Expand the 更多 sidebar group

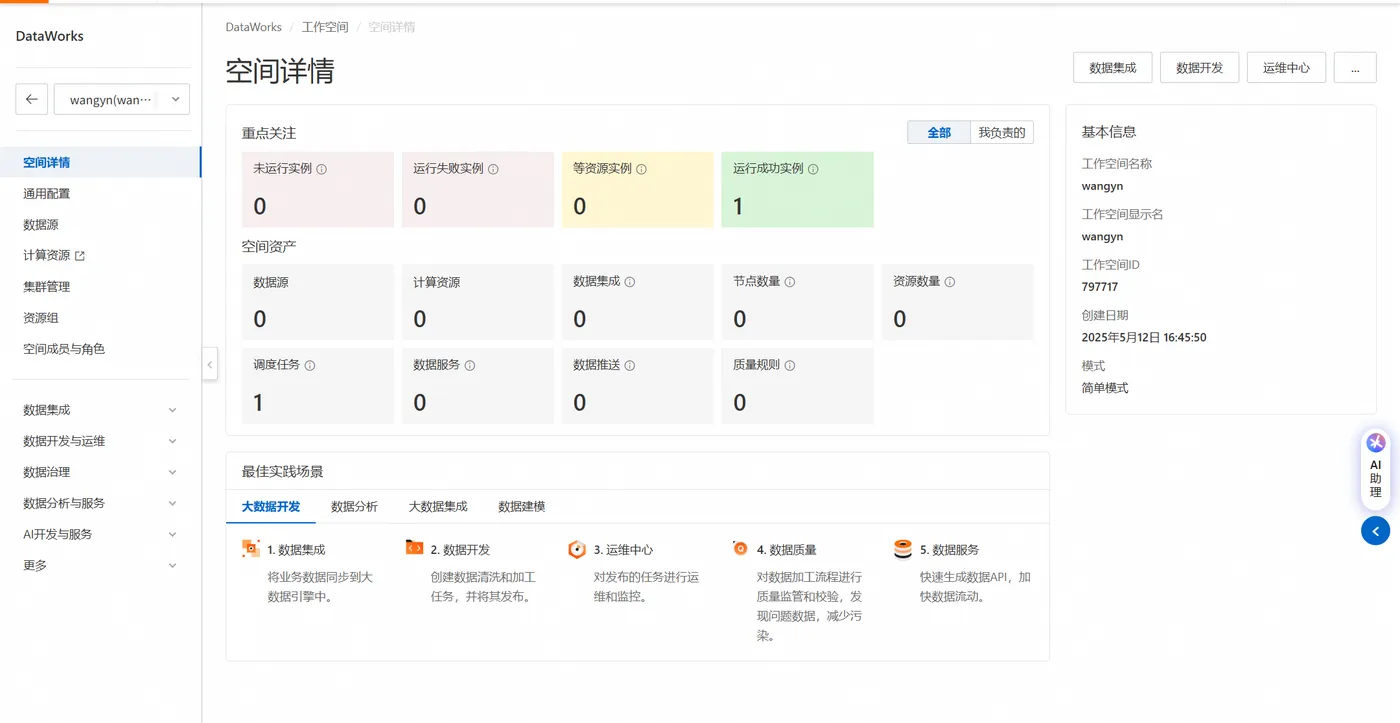pyautogui.click(x=100, y=565)
